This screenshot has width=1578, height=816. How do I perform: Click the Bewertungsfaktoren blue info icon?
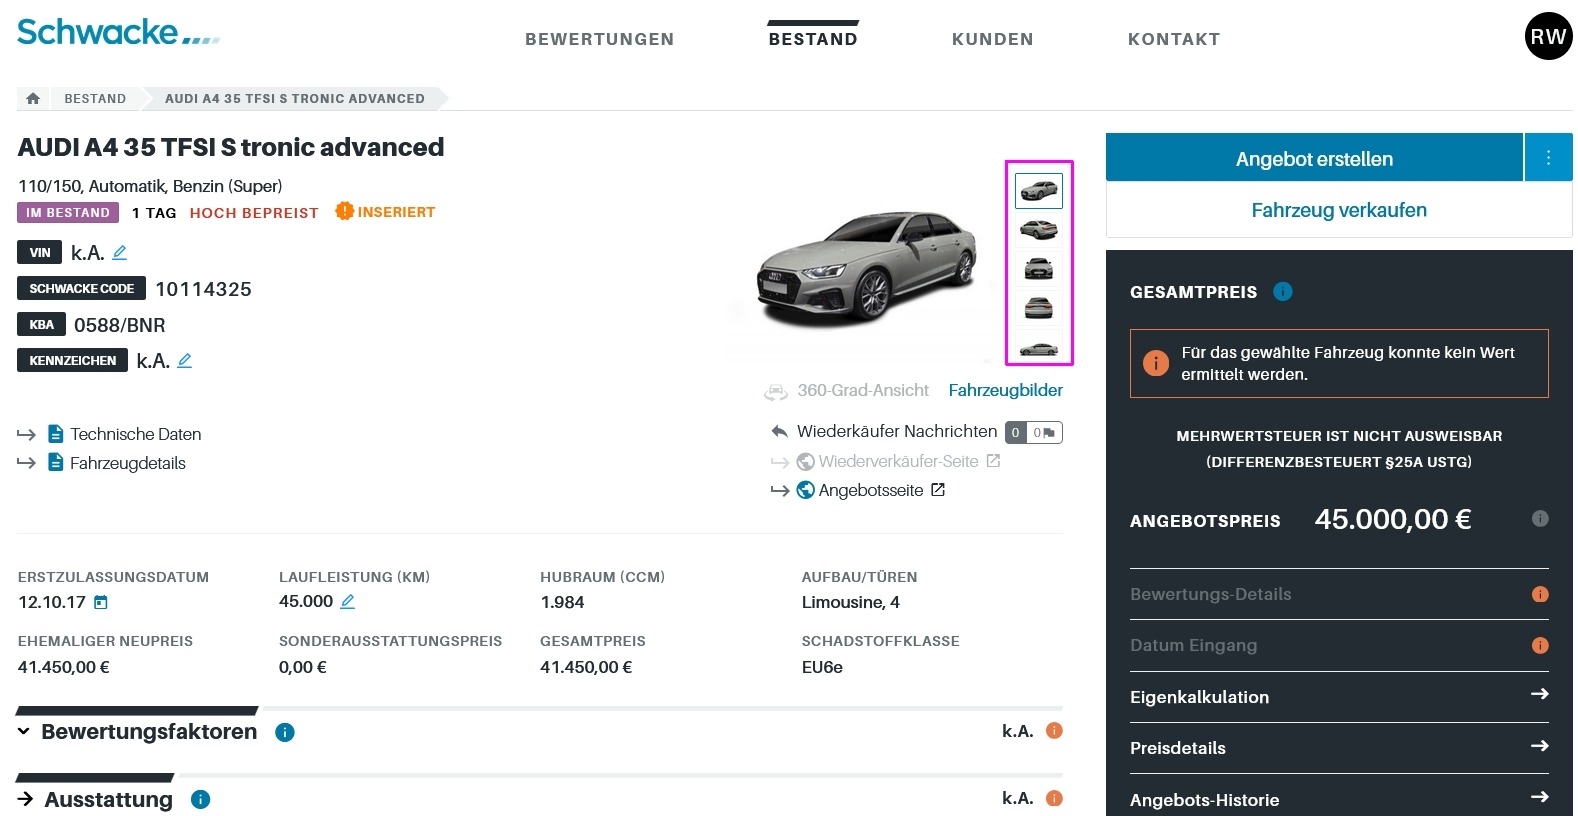click(x=285, y=732)
